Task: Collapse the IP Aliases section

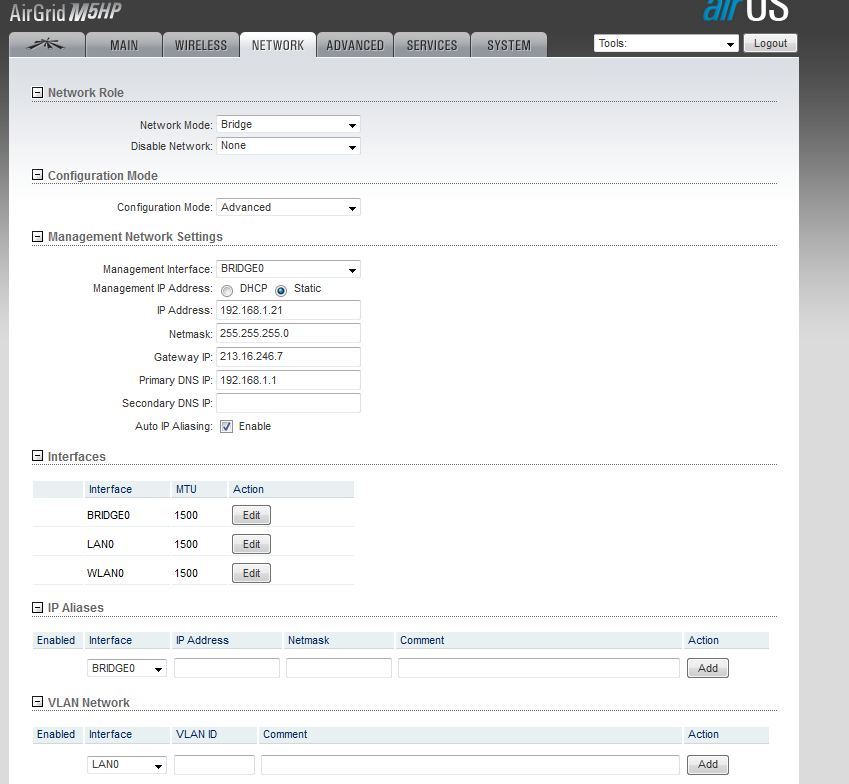Action: point(37,607)
